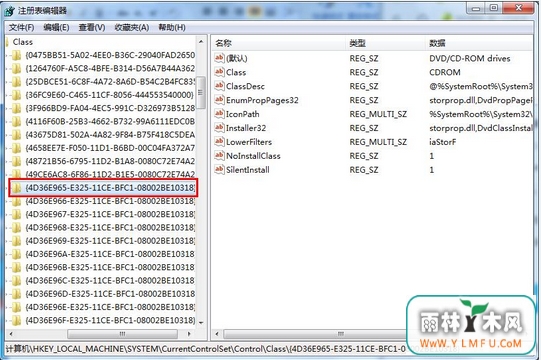Click folder icon of {4D36E967-E325 key

(x=16, y=214)
